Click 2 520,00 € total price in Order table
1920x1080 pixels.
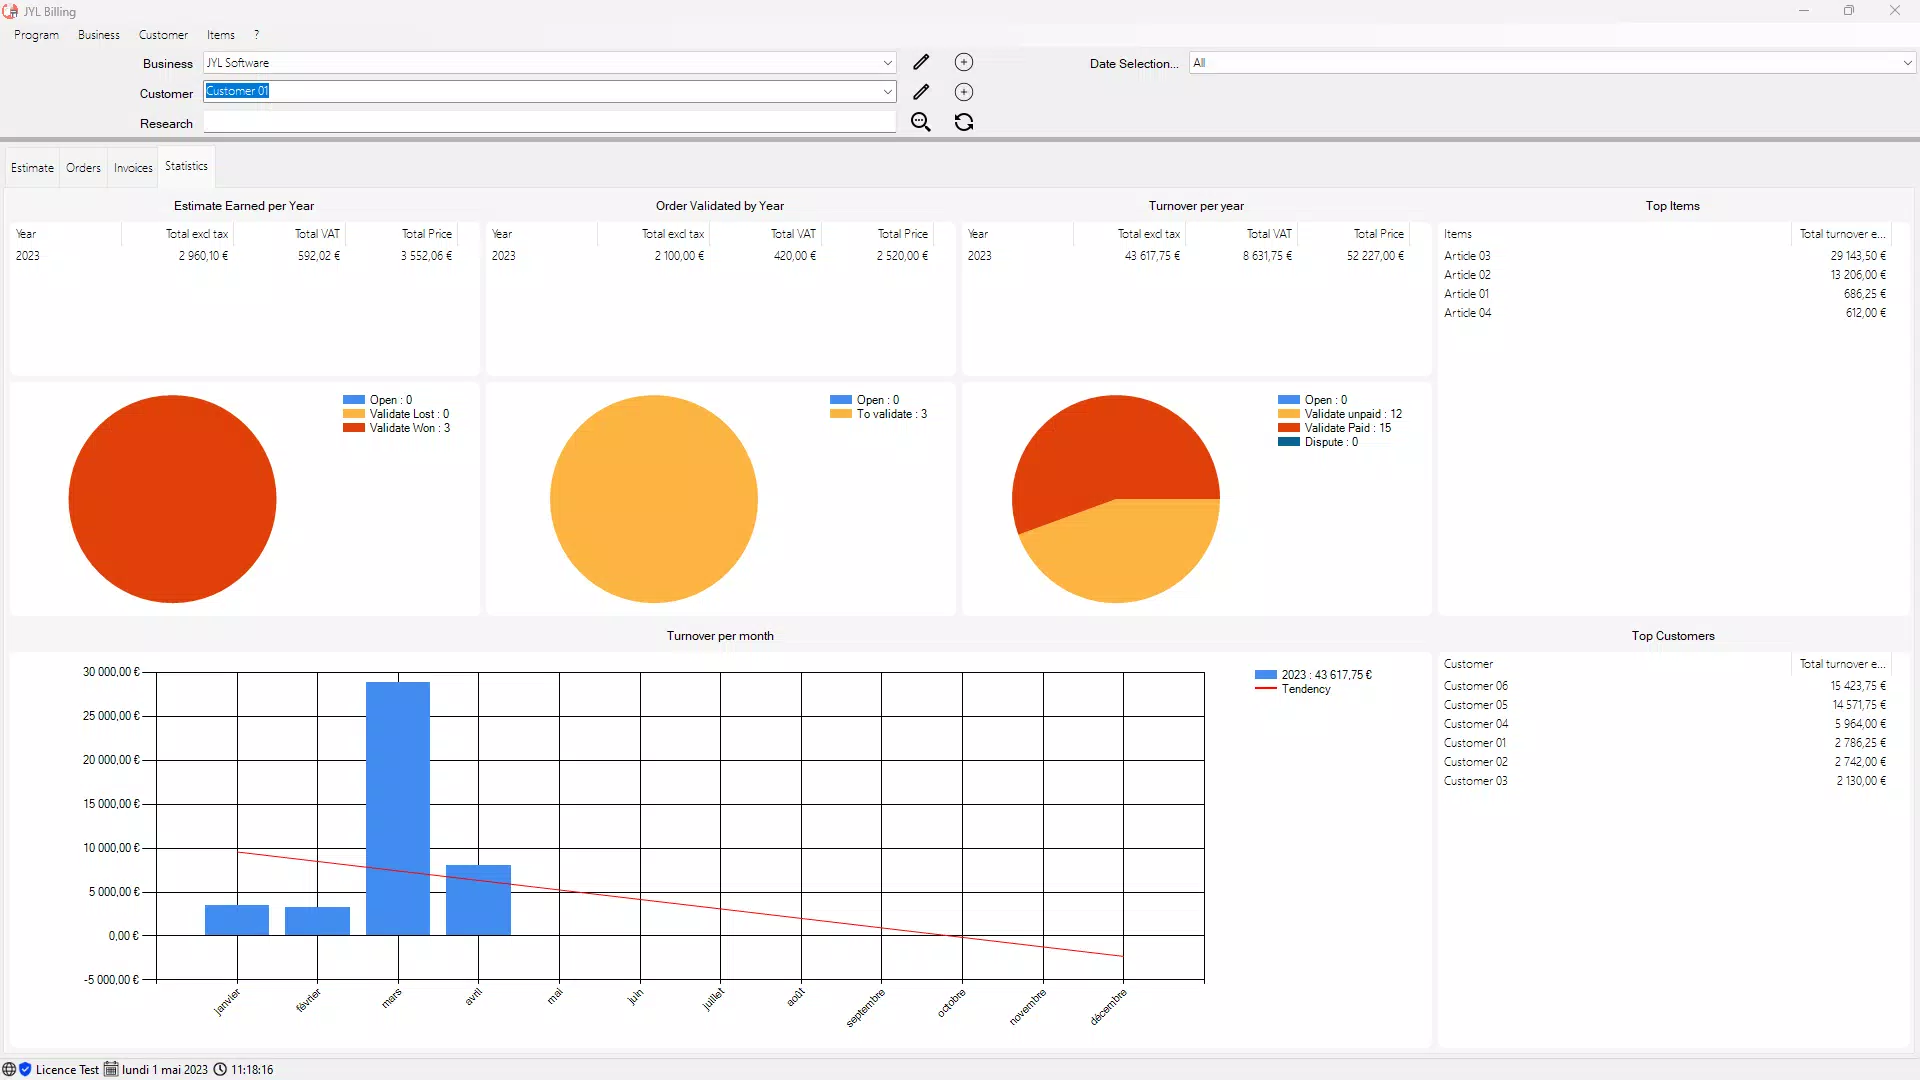pos(902,256)
